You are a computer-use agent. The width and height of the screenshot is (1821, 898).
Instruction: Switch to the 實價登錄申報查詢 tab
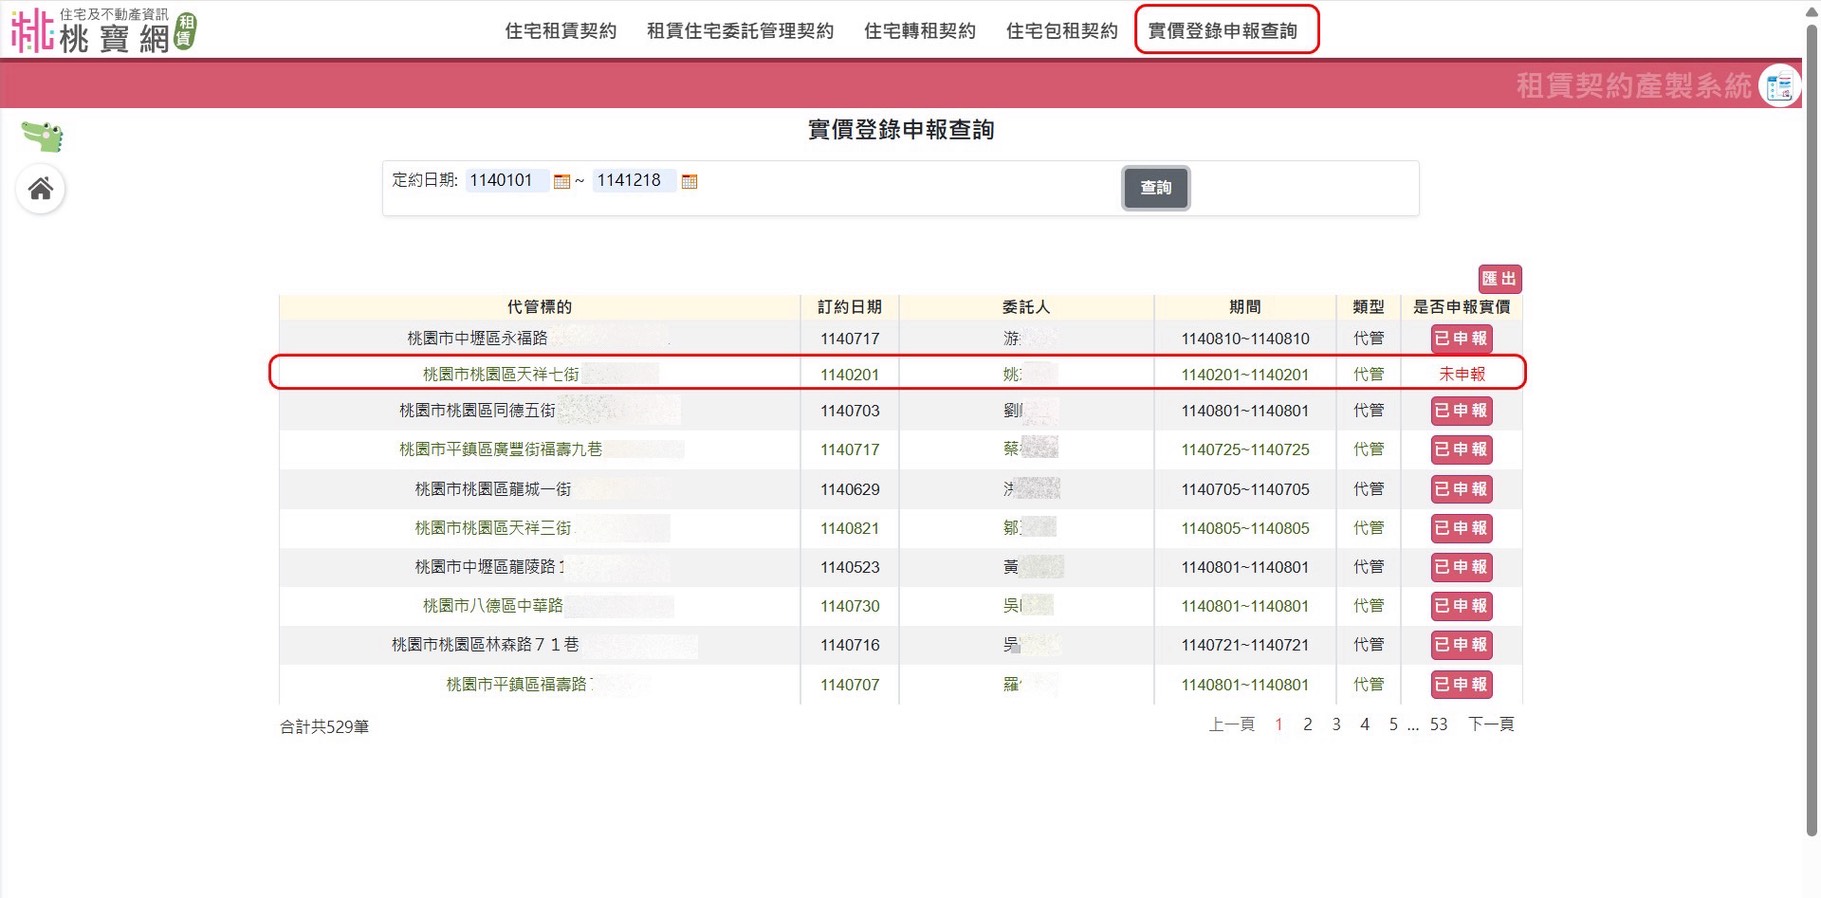(x=1223, y=31)
